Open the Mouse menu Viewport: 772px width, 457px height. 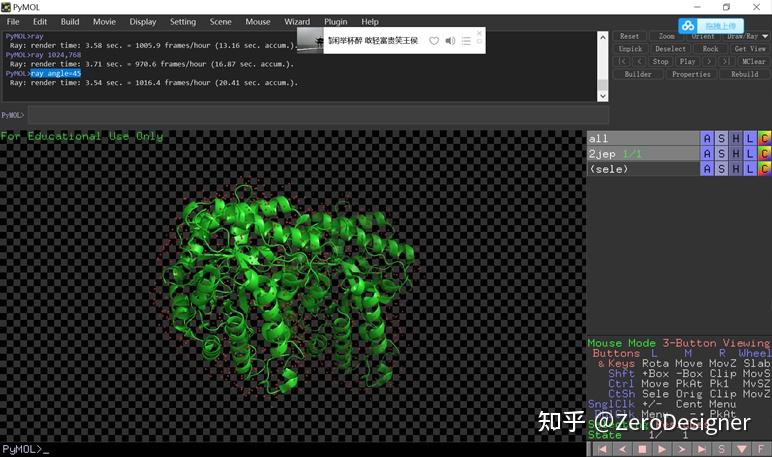[257, 22]
